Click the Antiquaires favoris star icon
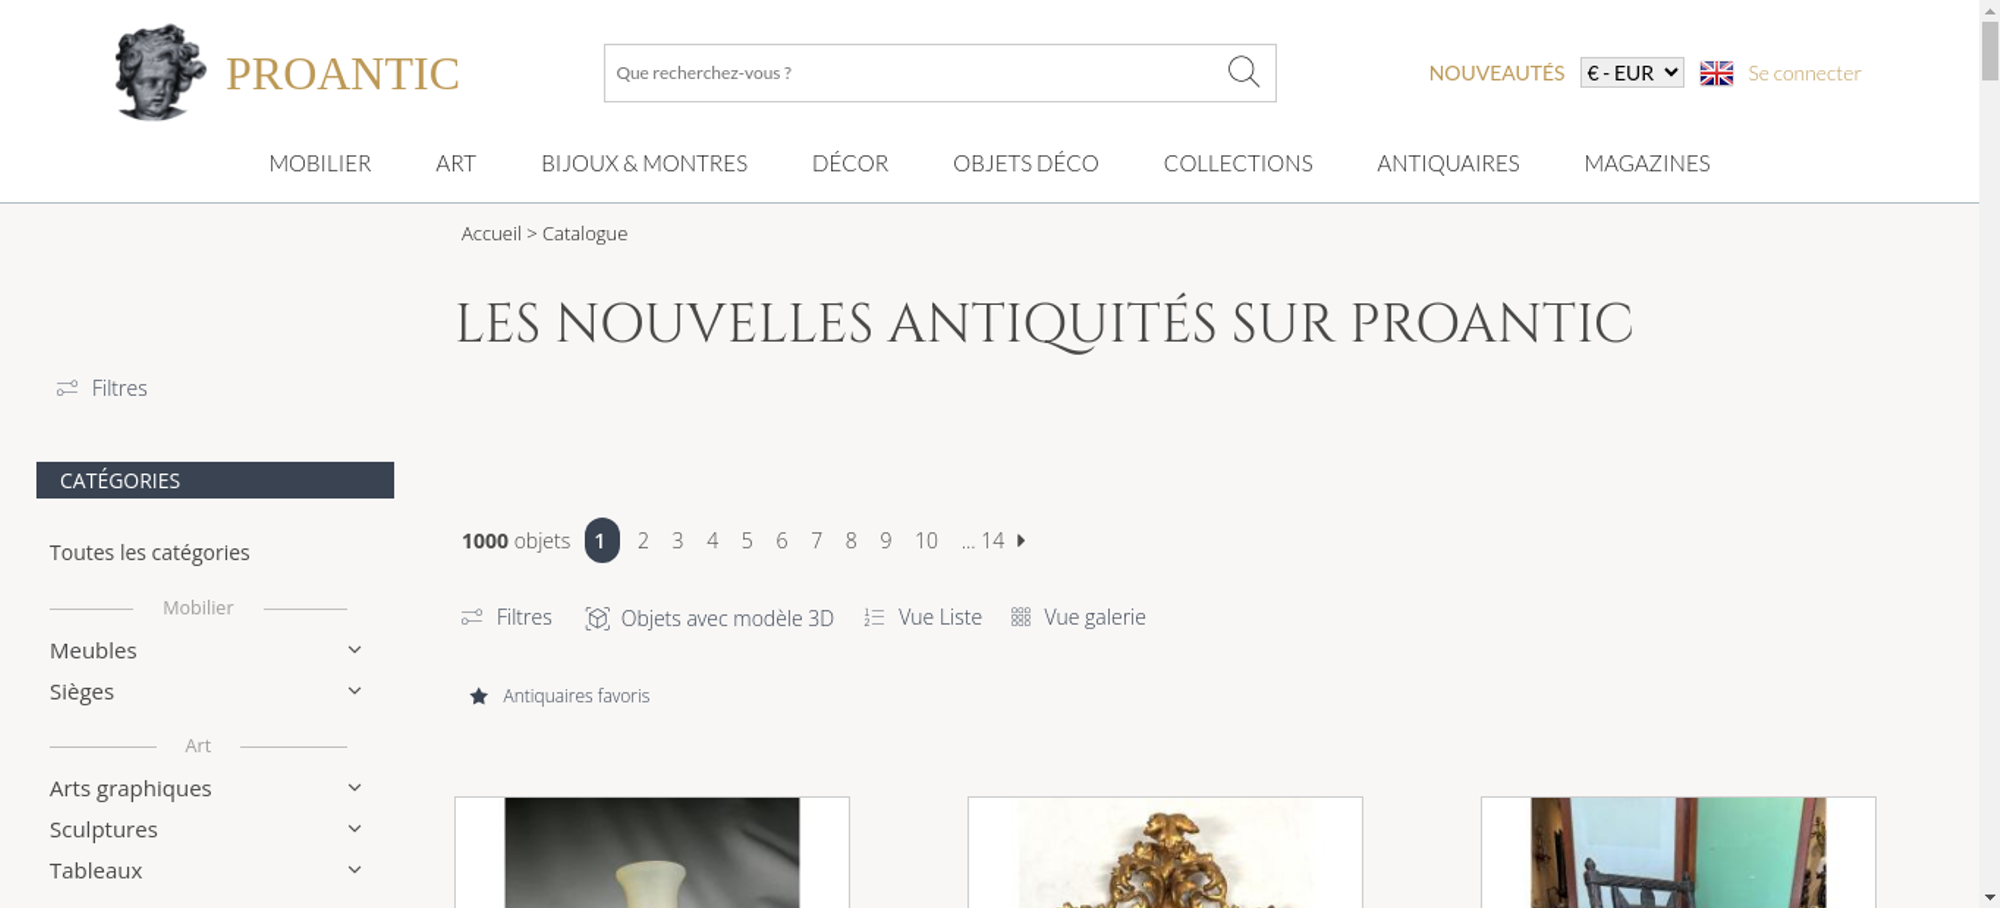The width and height of the screenshot is (2000, 908). (x=479, y=696)
